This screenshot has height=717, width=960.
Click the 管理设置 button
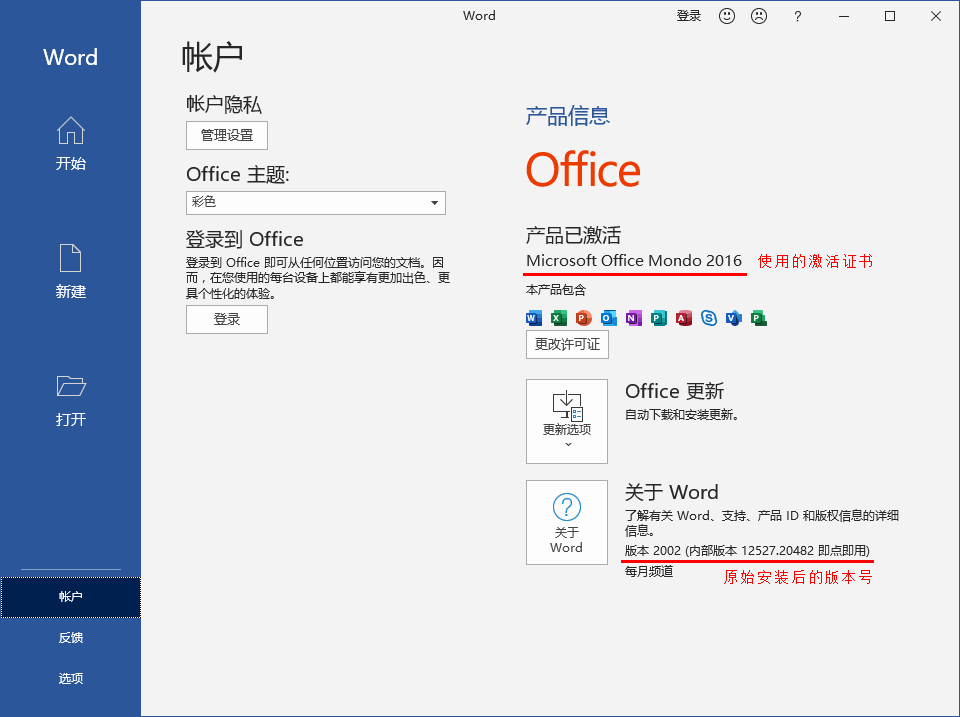(227, 135)
